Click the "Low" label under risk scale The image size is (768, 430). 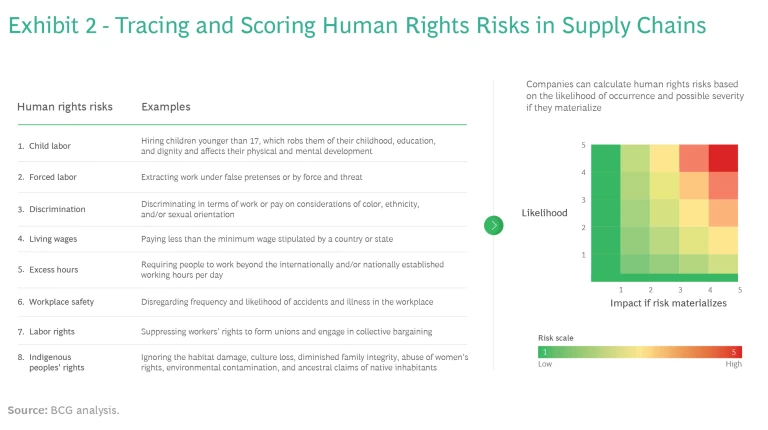(546, 365)
